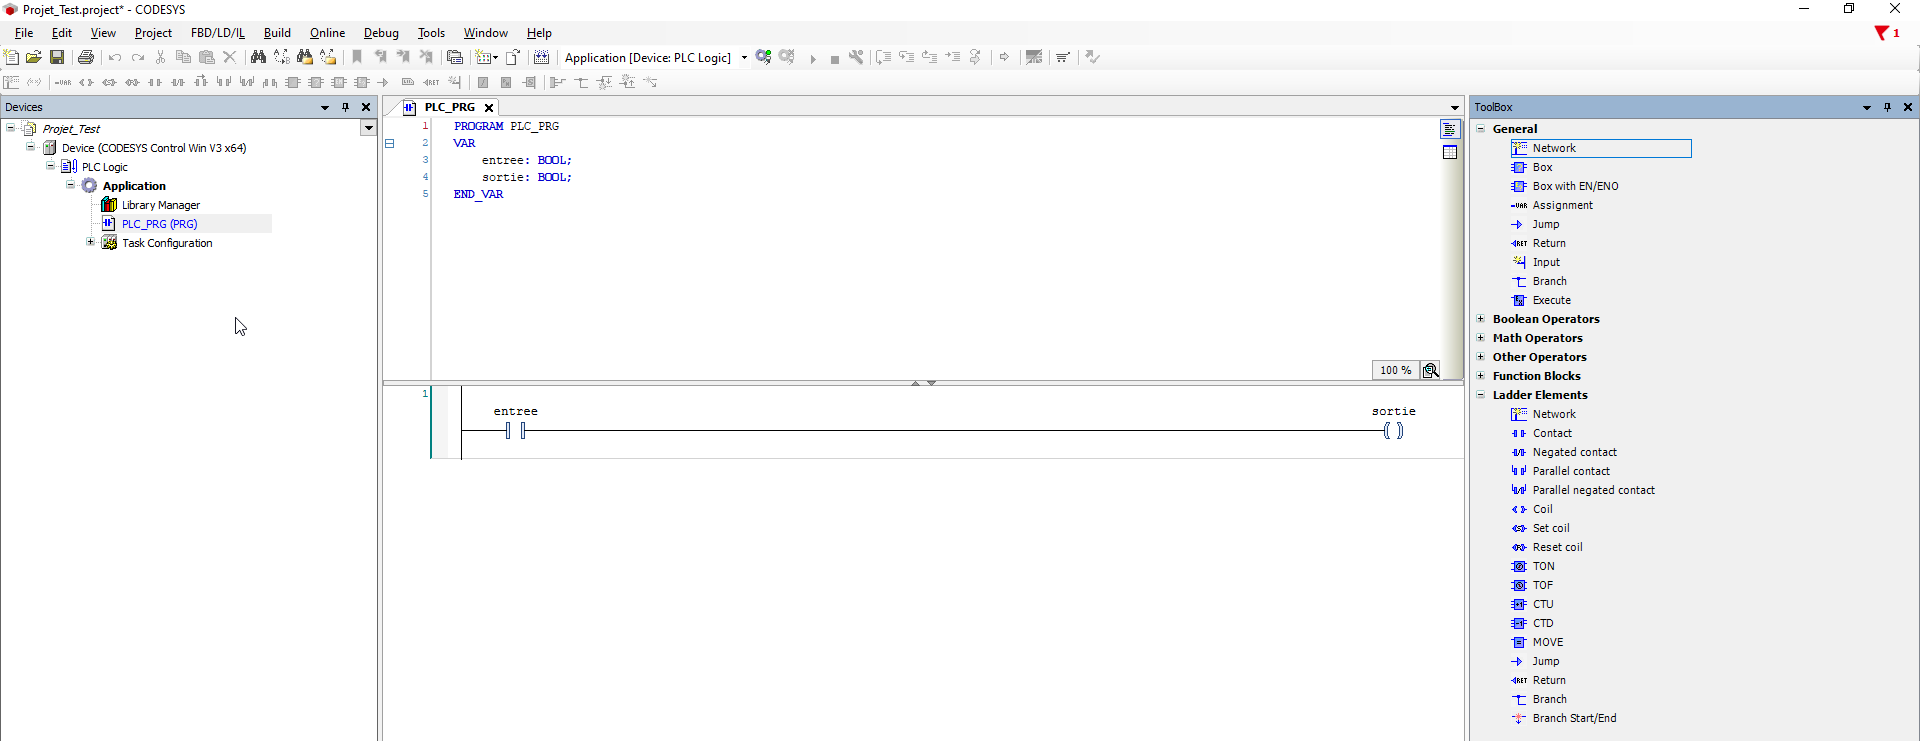Viewport: 1920px width, 741px height.
Task: Select the Negated contact ladder element
Action: click(x=1574, y=452)
